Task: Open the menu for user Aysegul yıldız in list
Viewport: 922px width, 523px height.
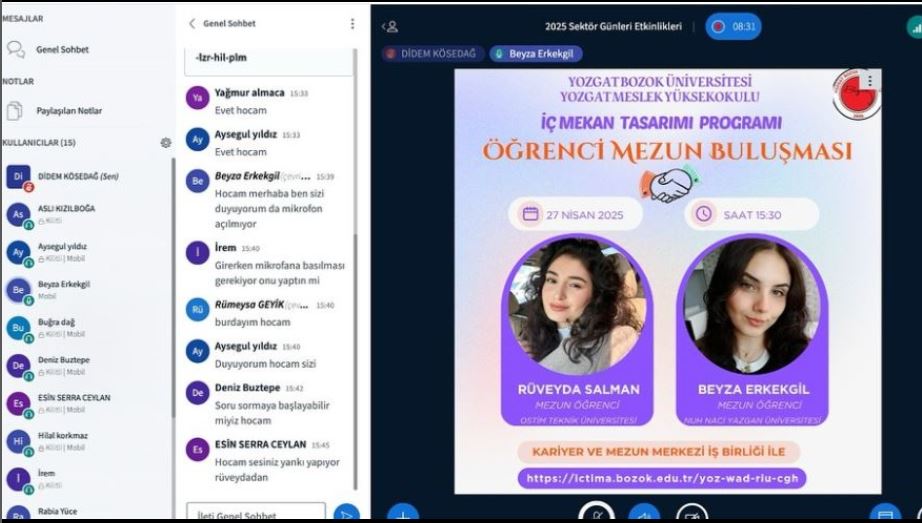Action: pos(88,252)
